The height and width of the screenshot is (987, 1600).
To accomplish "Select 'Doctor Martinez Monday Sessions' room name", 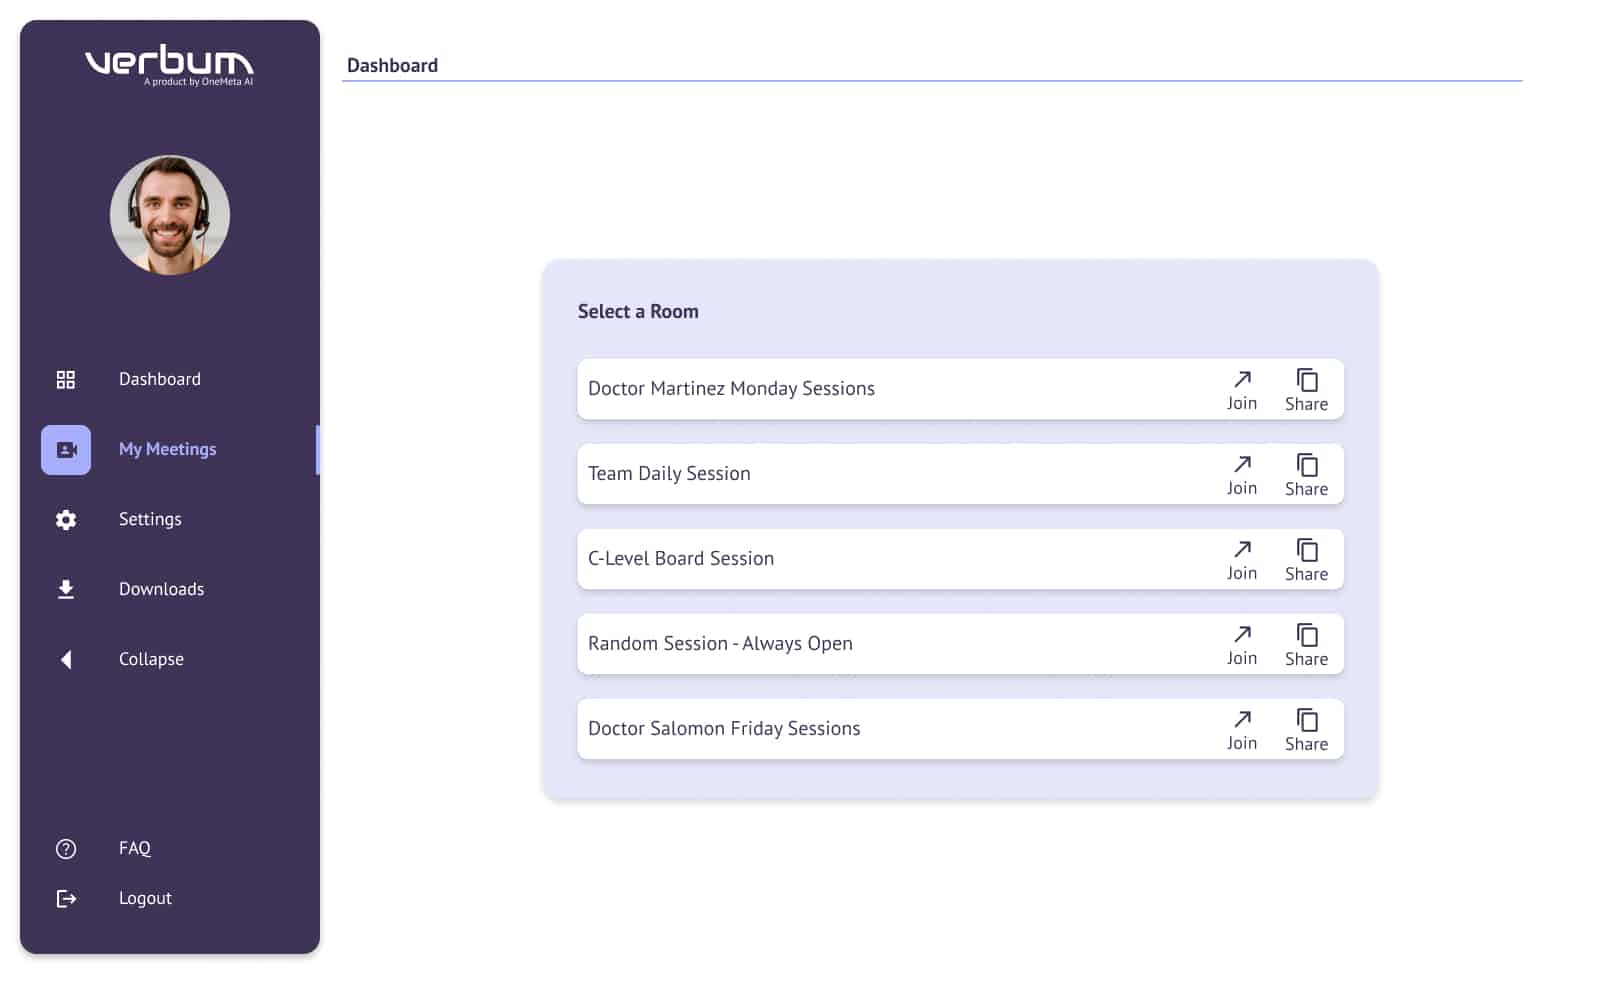I will point(731,388).
